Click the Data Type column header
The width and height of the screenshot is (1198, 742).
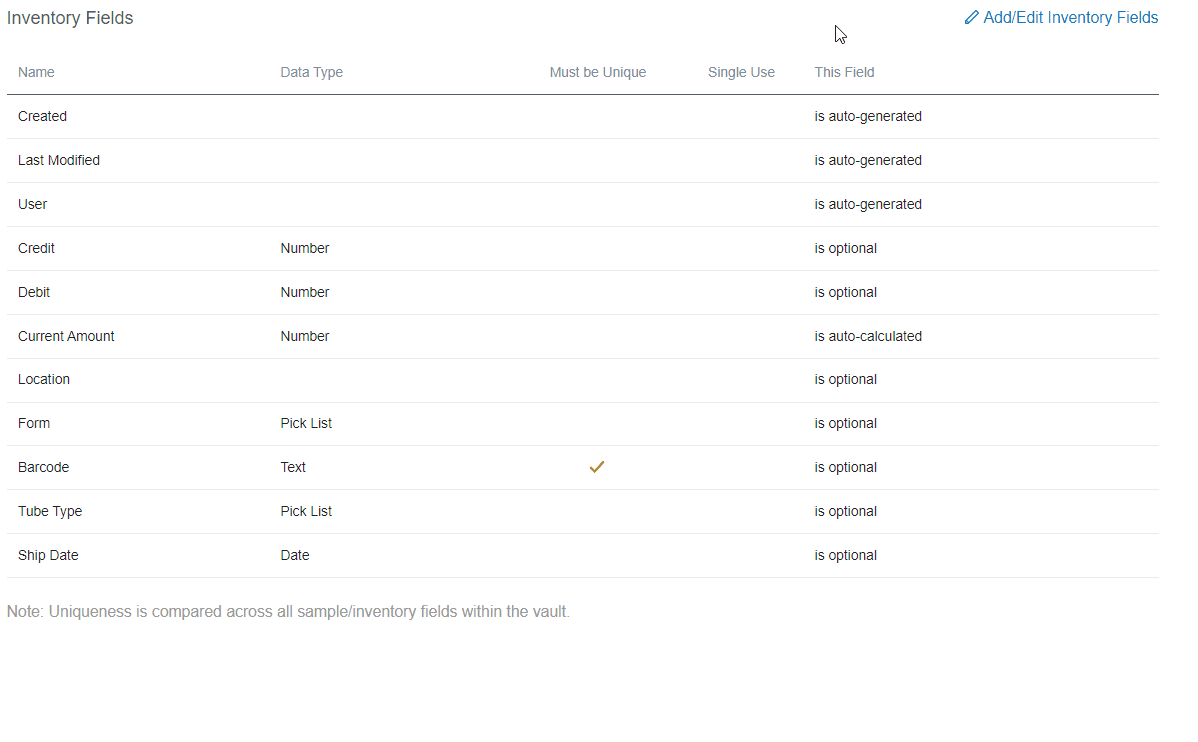coord(312,73)
